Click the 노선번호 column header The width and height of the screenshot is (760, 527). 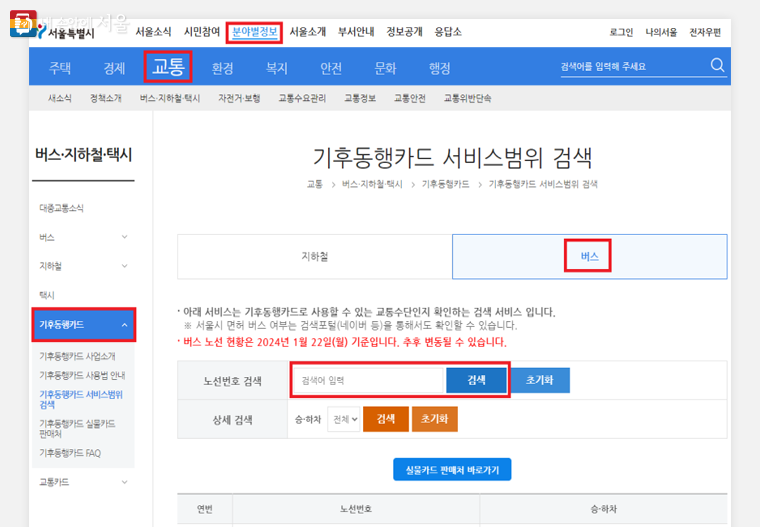tap(356, 509)
